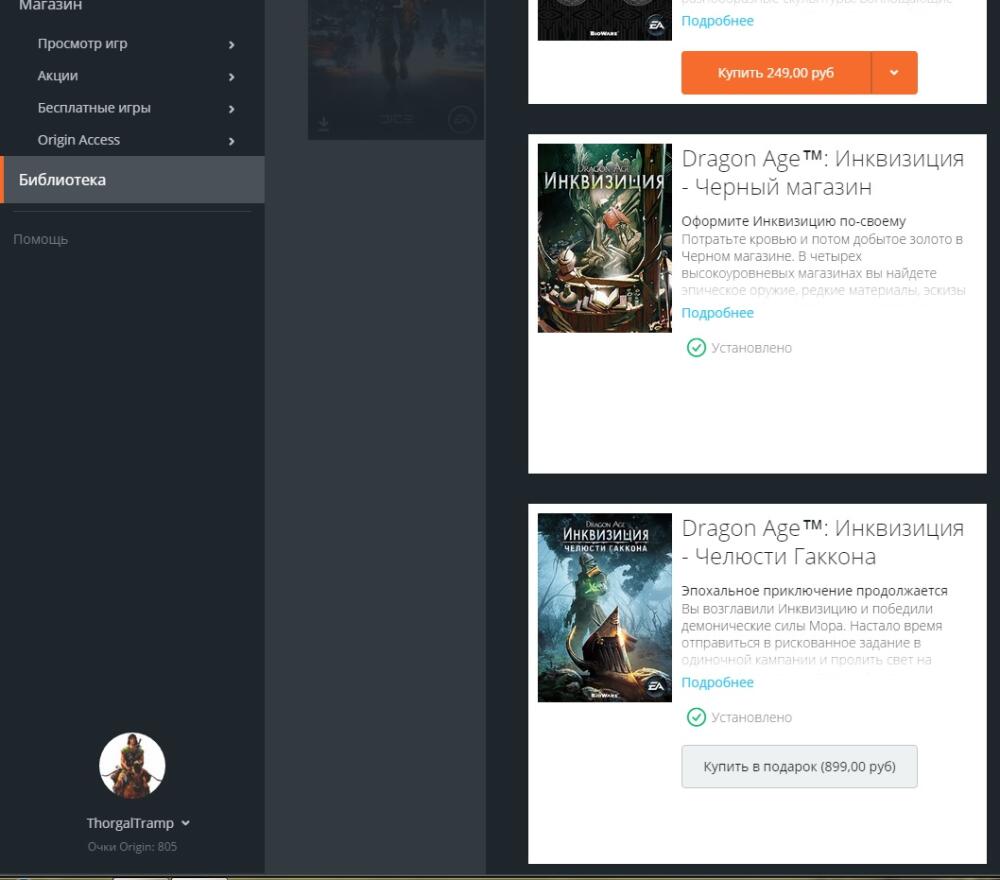1000x880 pixels.
Task: Click the ThorgalTramp username
Action: pos(130,823)
